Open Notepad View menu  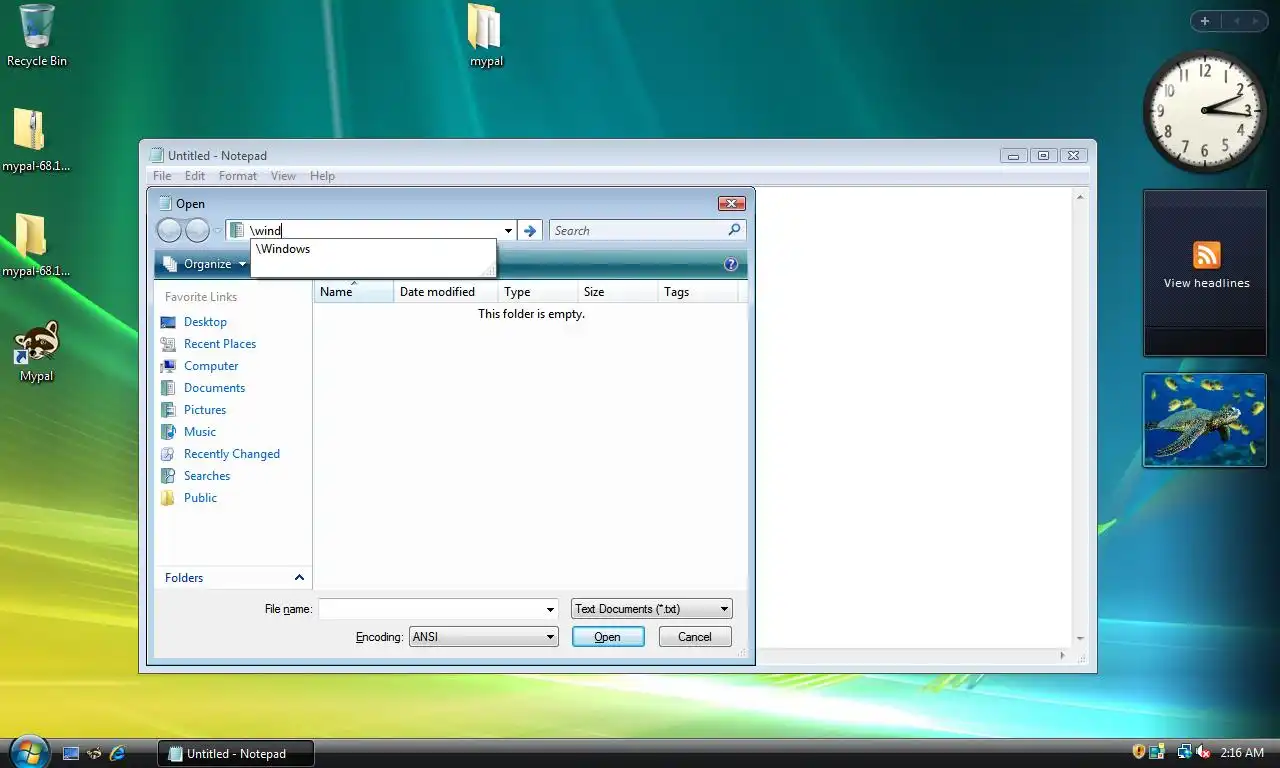click(x=283, y=176)
